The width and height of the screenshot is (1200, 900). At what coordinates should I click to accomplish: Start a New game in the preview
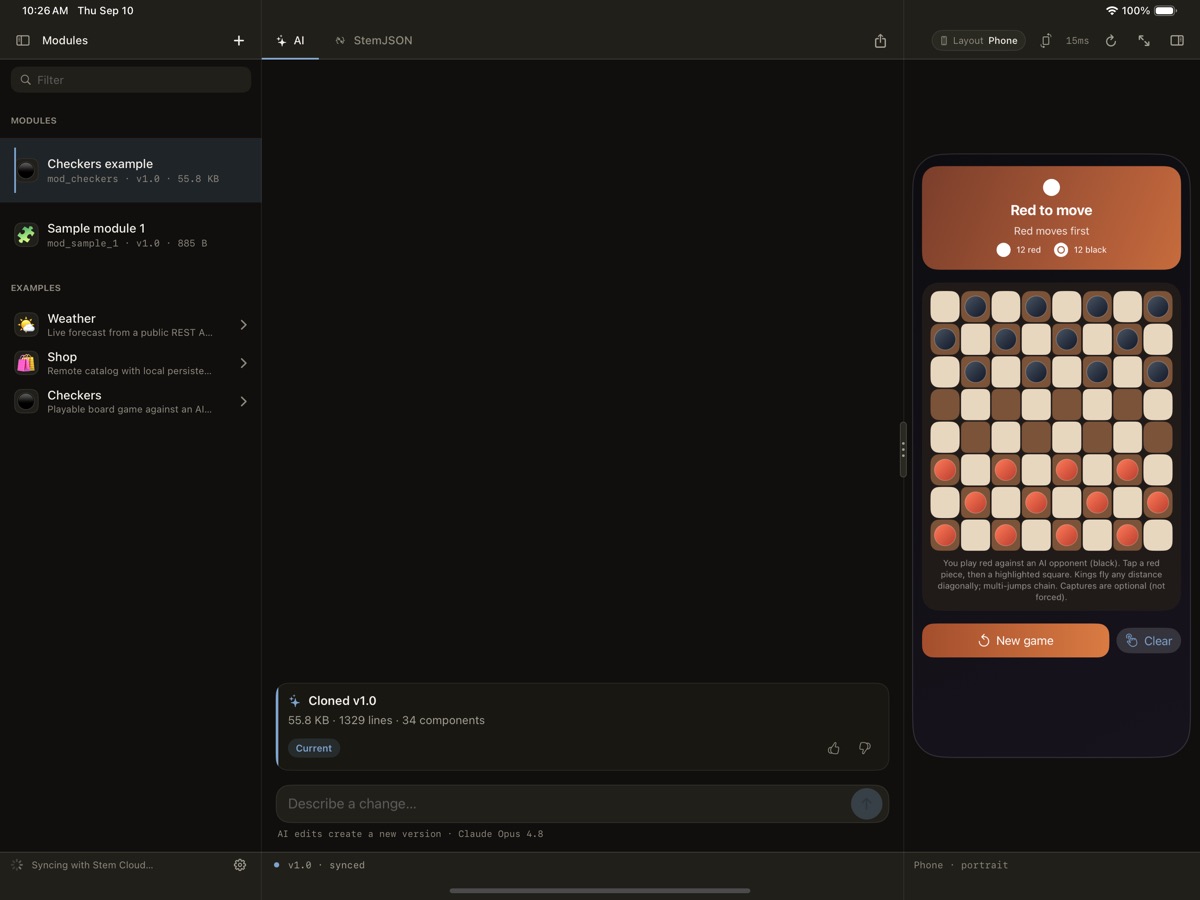pyautogui.click(x=1015, y=641)
